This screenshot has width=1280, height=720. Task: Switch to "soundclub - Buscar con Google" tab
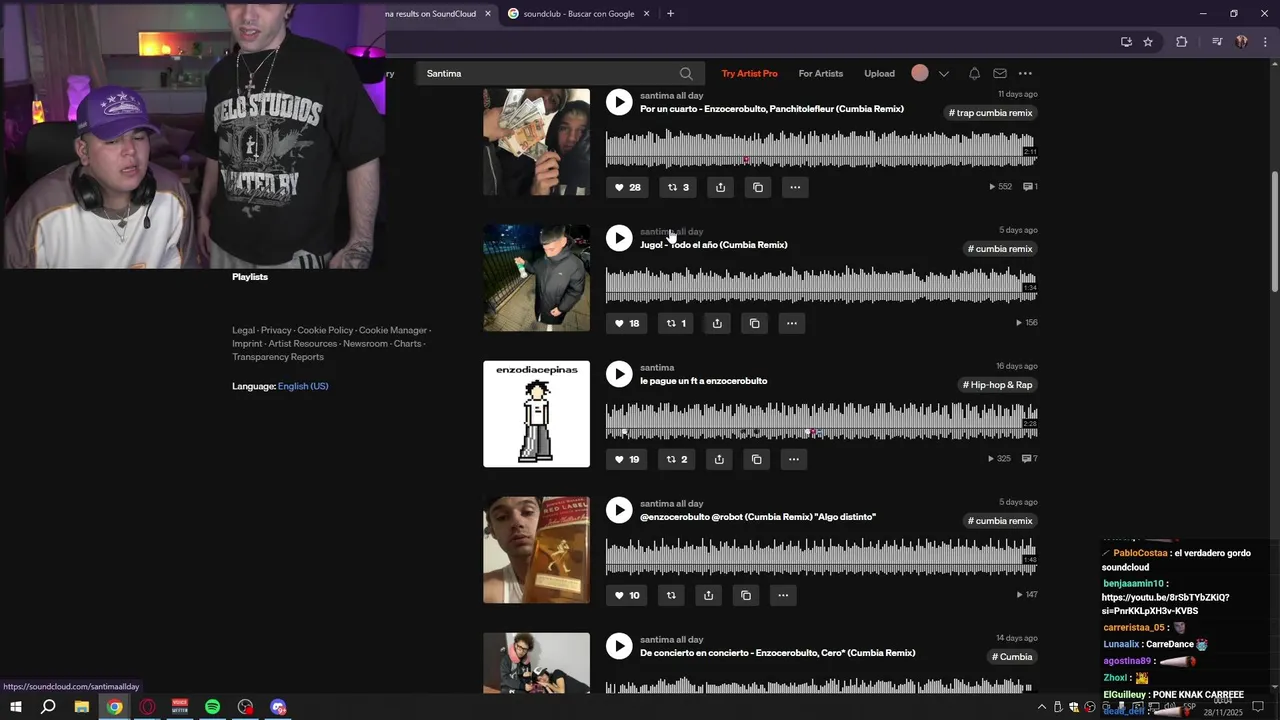click(x=579, y=14)
